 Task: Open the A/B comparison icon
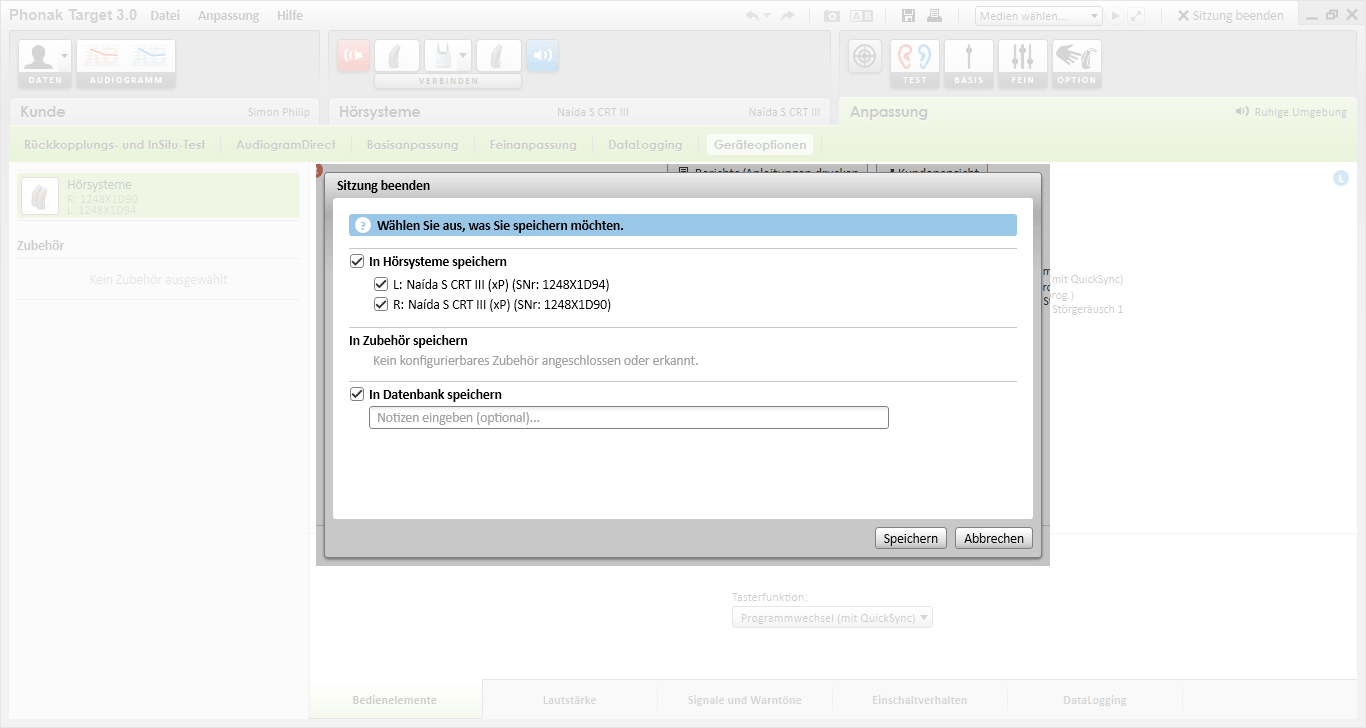tap(861, 16)
